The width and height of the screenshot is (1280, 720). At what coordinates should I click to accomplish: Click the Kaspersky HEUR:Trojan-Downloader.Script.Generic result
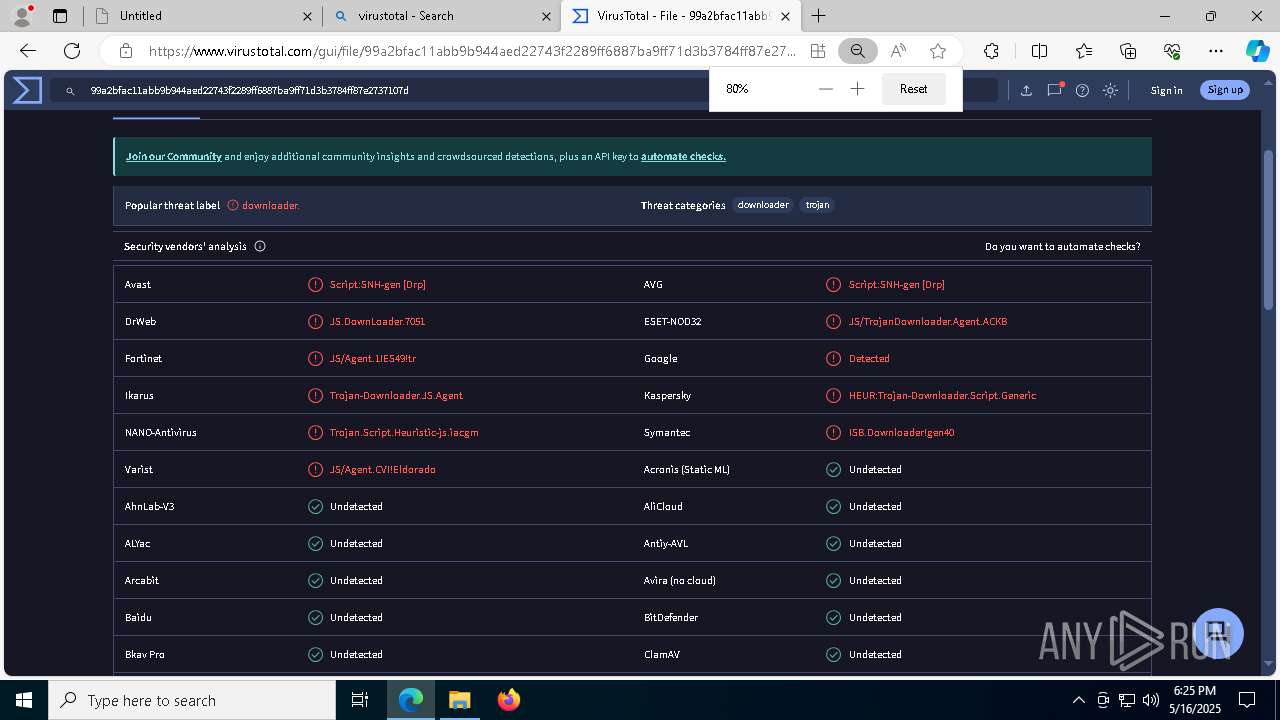click(x=942, y=395)
